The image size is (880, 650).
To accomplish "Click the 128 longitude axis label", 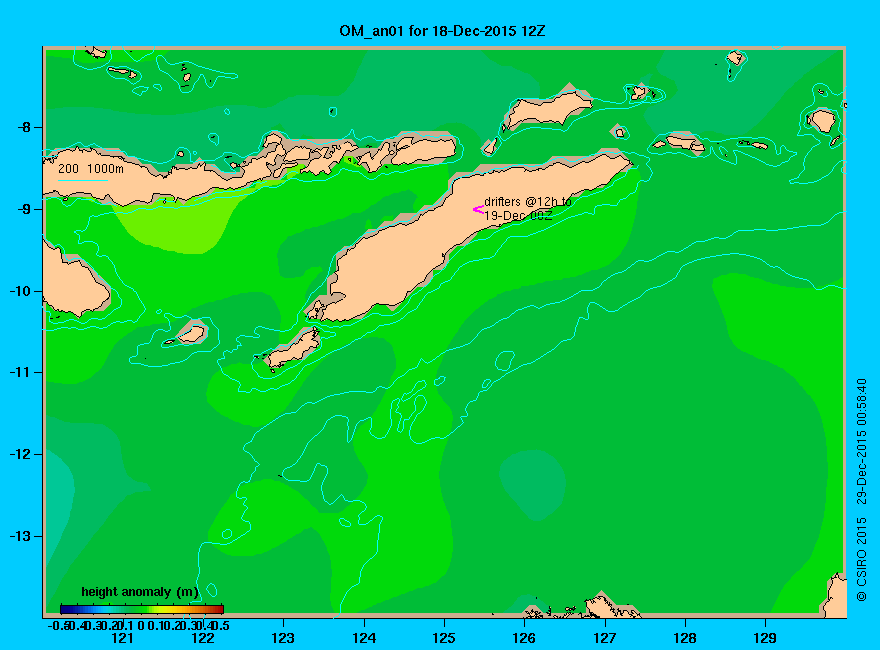I will (685, 638).
